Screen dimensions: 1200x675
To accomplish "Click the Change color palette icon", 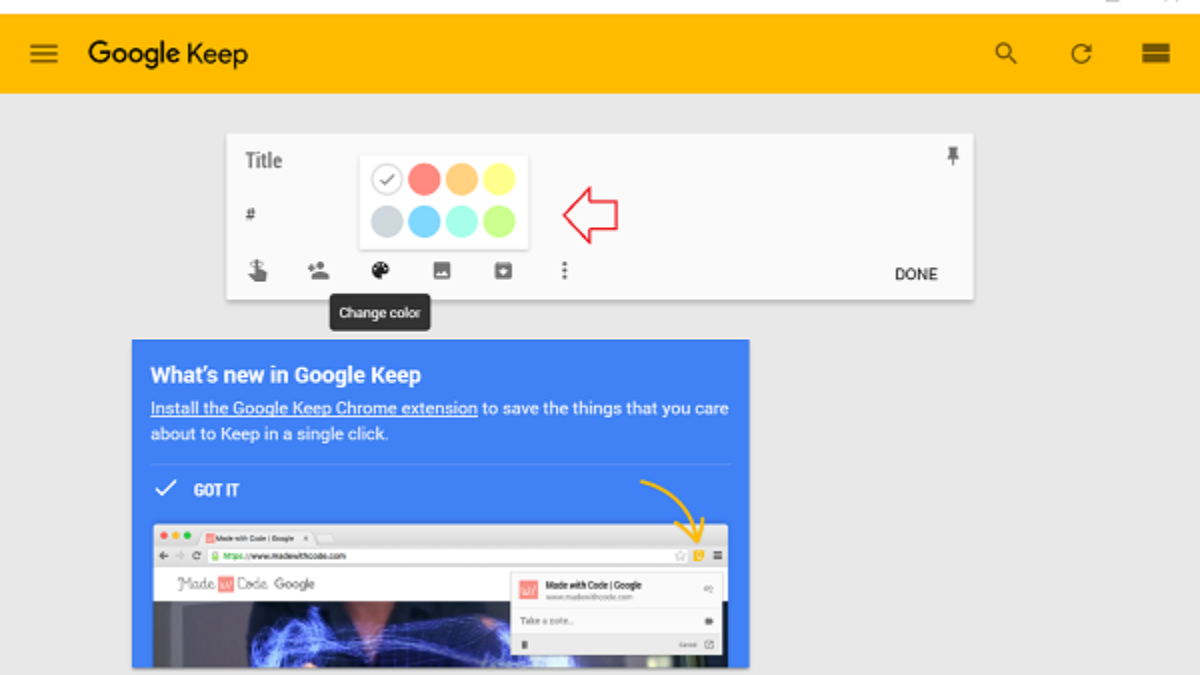I will point(380,270).
